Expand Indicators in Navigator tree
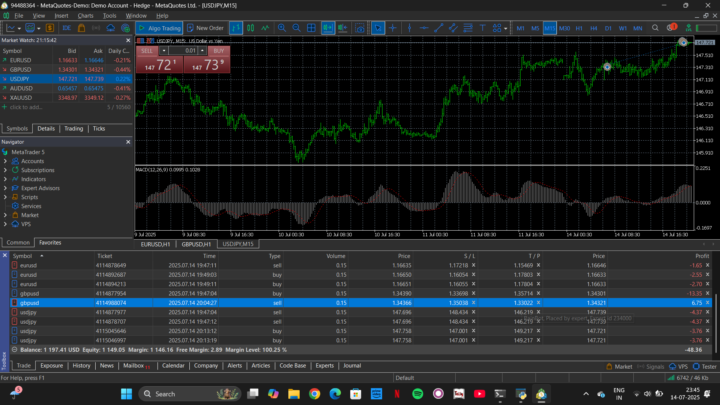Image resolution: width=720 pixels, height=405 pixels. pyautogui.click(x=5, y=179)
